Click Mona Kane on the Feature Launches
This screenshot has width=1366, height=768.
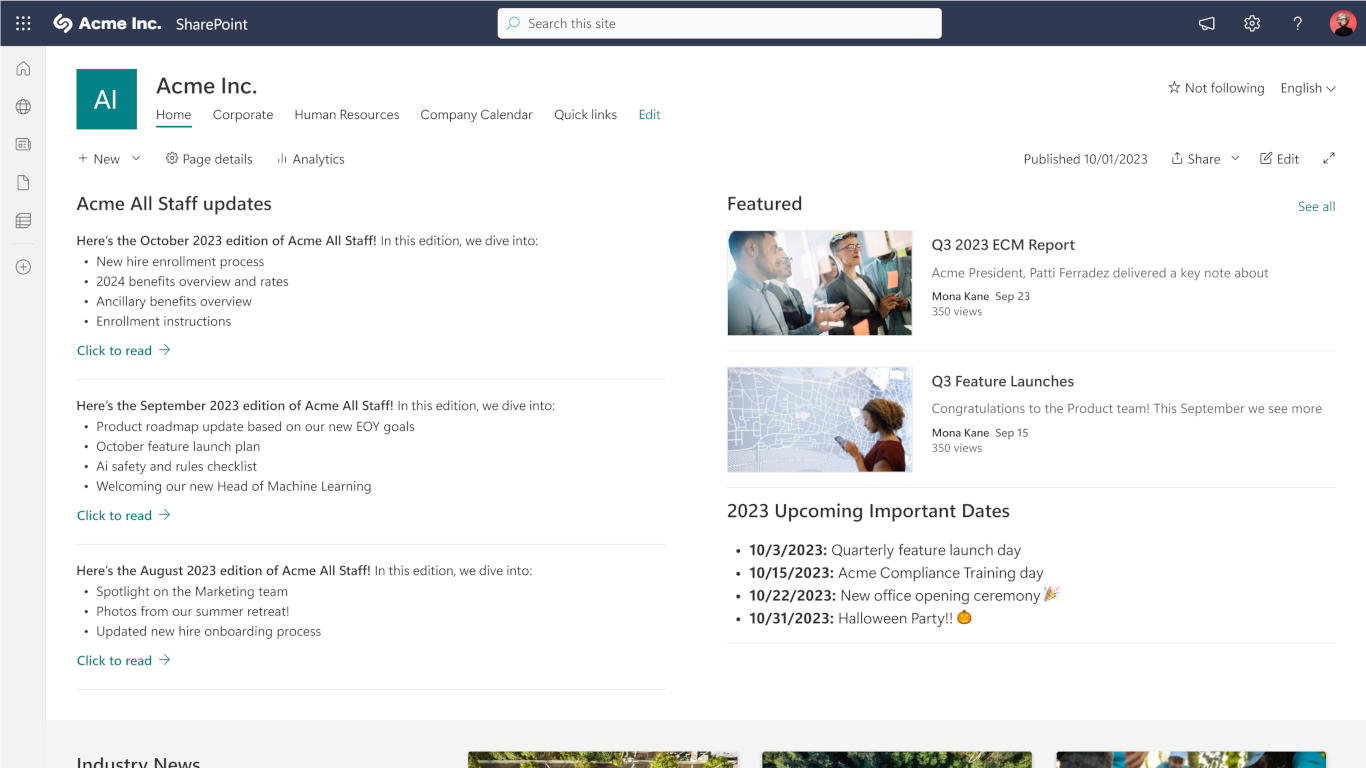tap(960, 434)
